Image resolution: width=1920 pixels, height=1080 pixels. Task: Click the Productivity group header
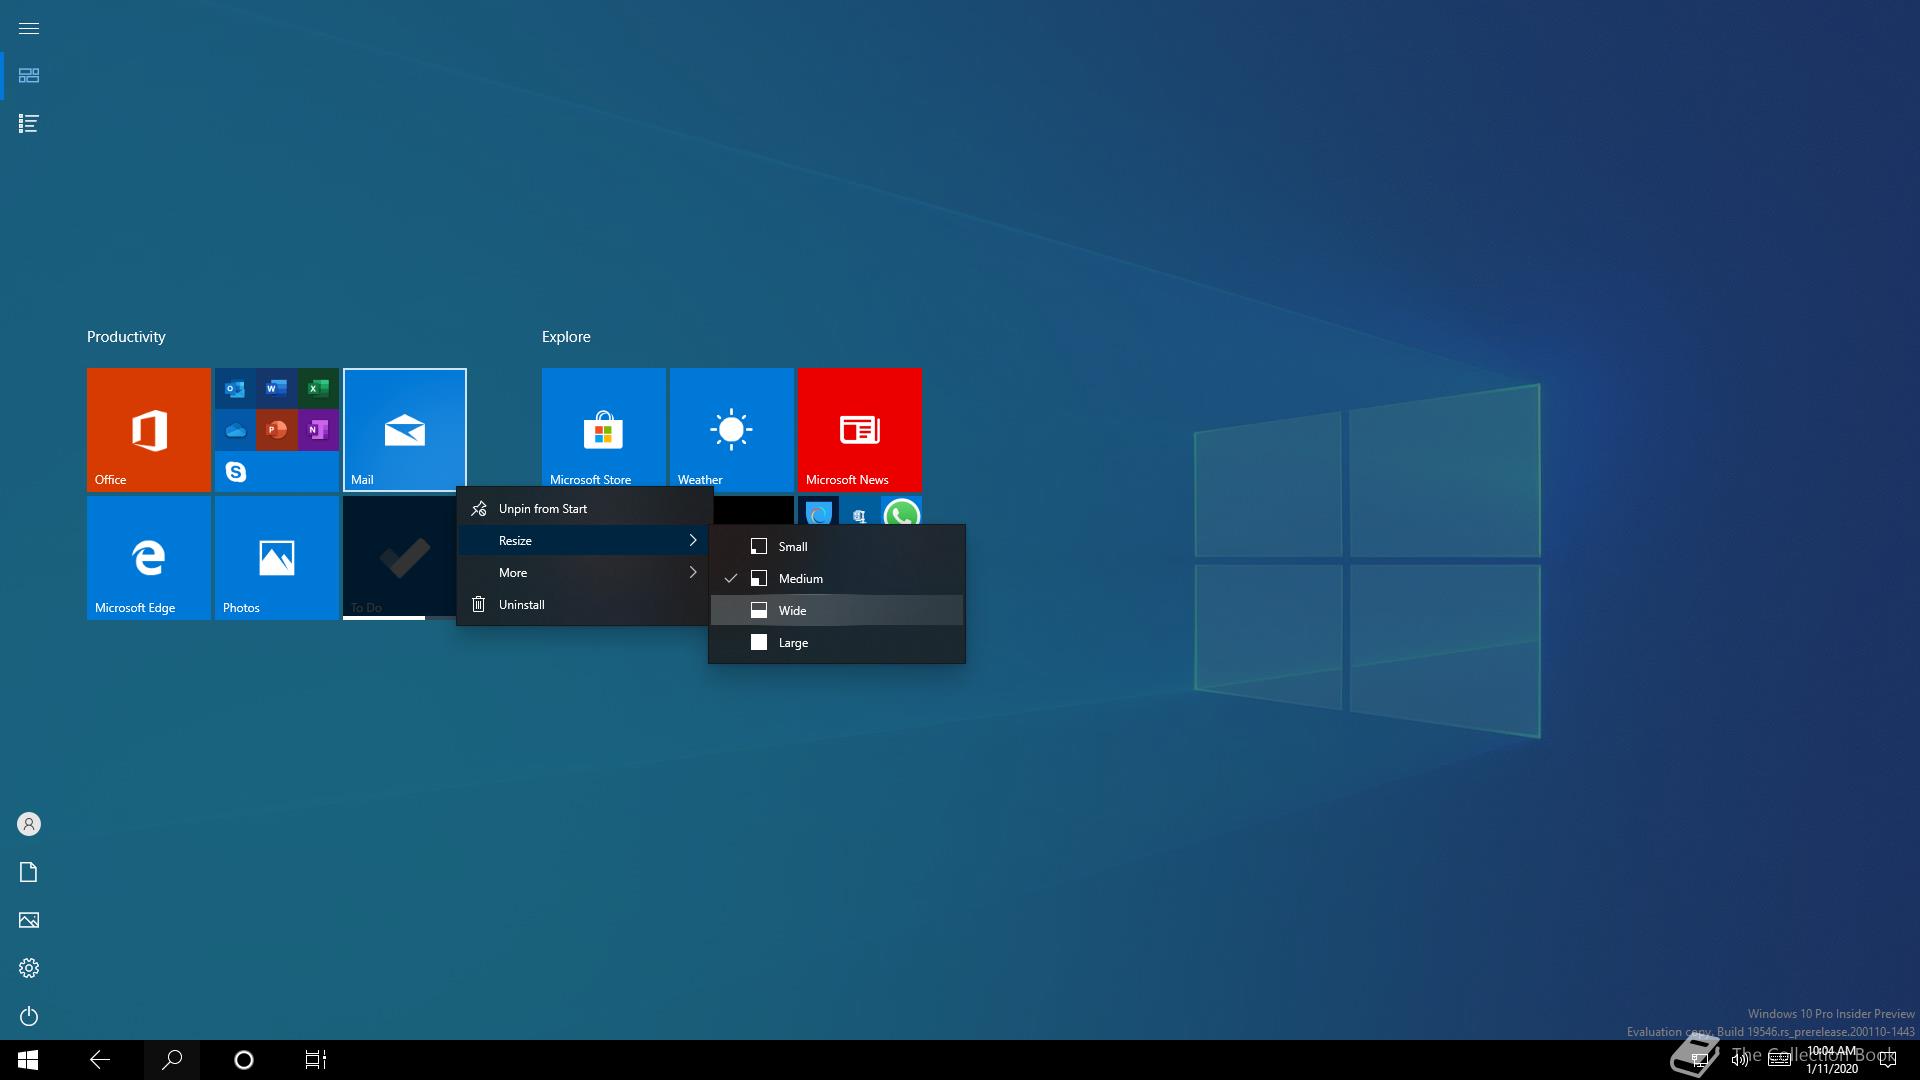pyautogui.click(x=126, y=337)
